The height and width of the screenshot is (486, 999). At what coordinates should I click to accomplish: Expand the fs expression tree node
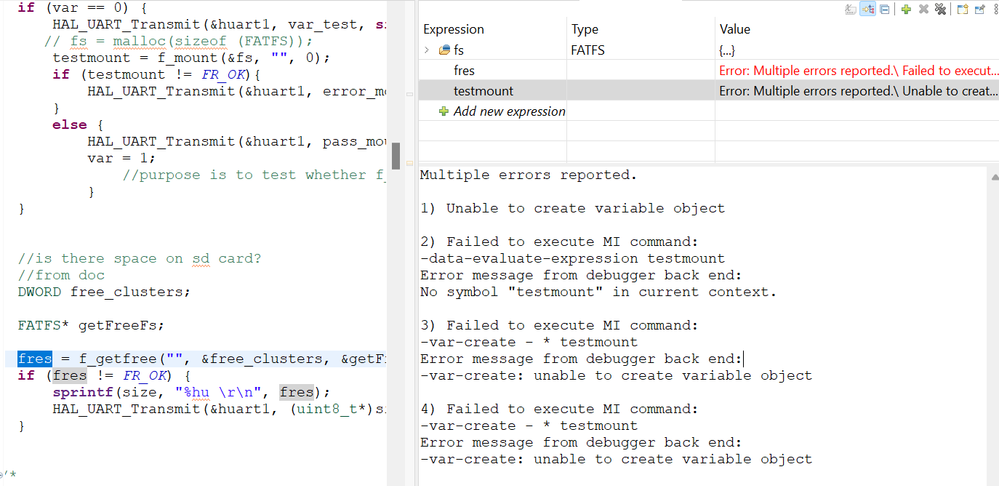point(428,50)
